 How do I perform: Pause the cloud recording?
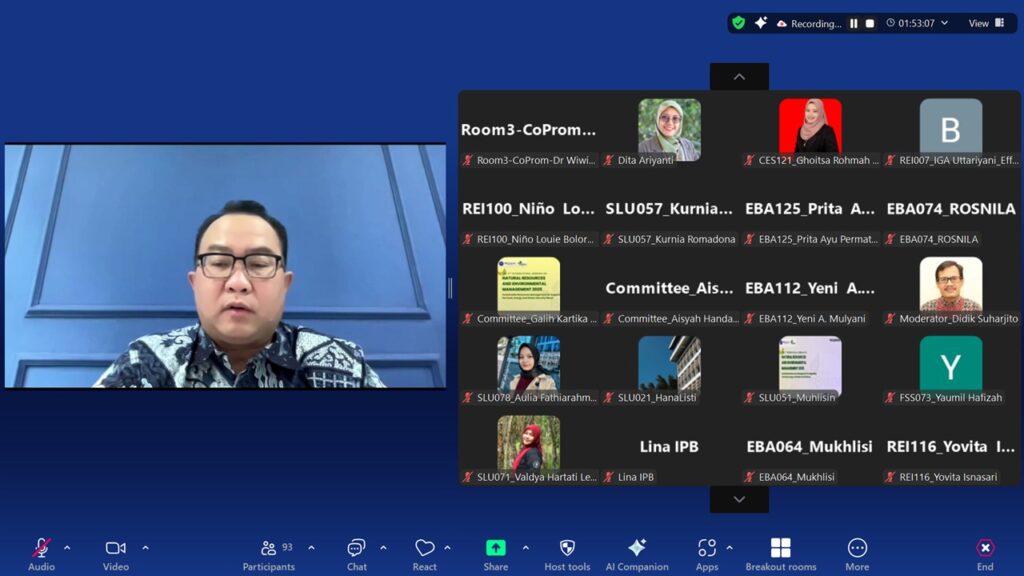[x=854, y=23]
